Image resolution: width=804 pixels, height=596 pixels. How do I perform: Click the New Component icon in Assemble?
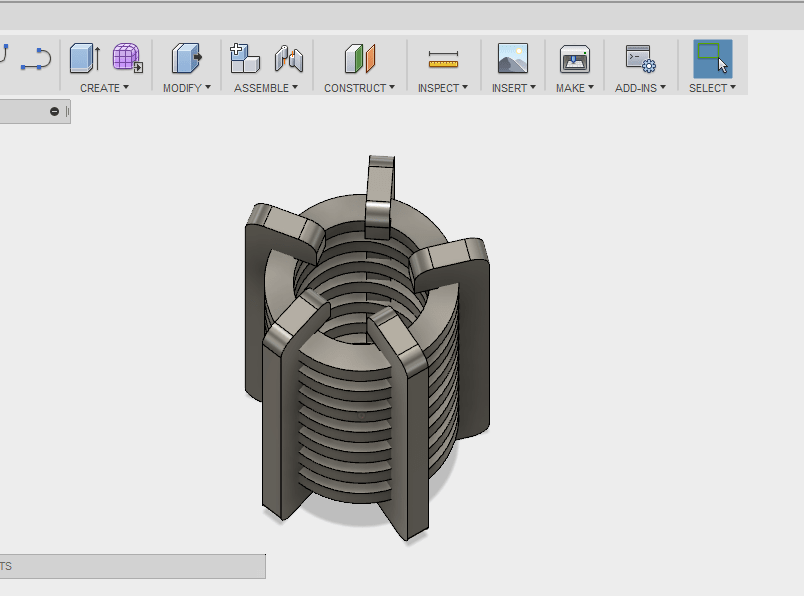click(x=245, y=58)
